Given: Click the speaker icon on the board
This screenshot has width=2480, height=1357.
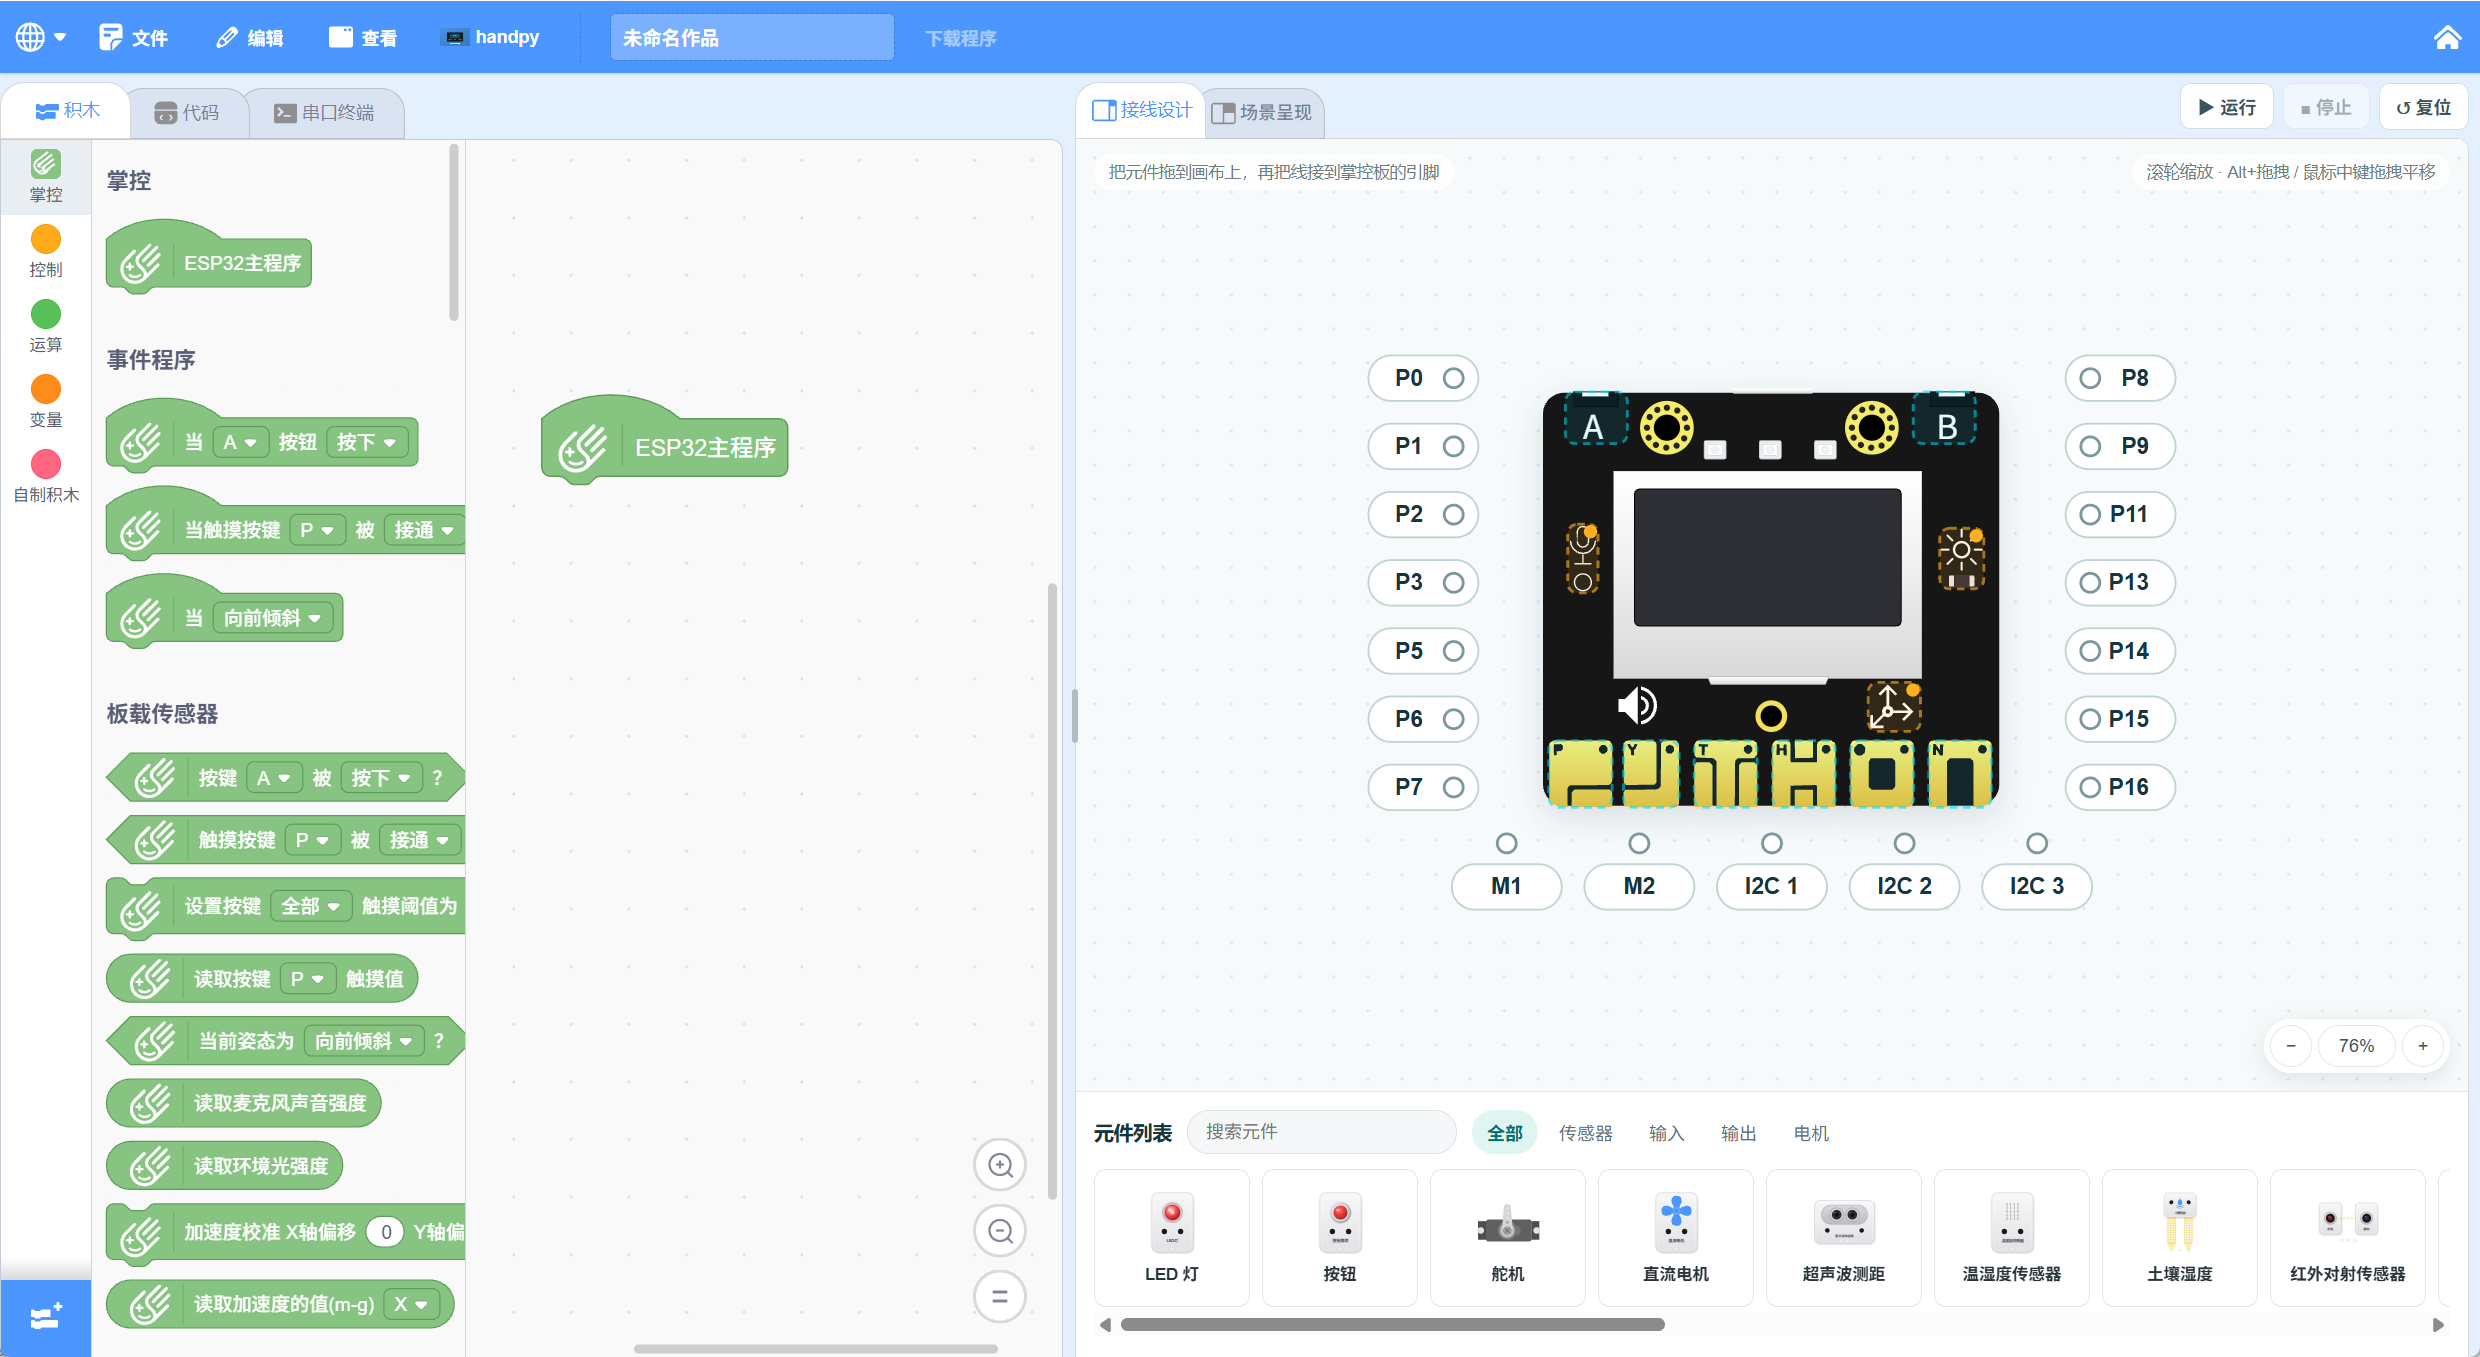Looking at the screenshot, I should click(1637, 706).
